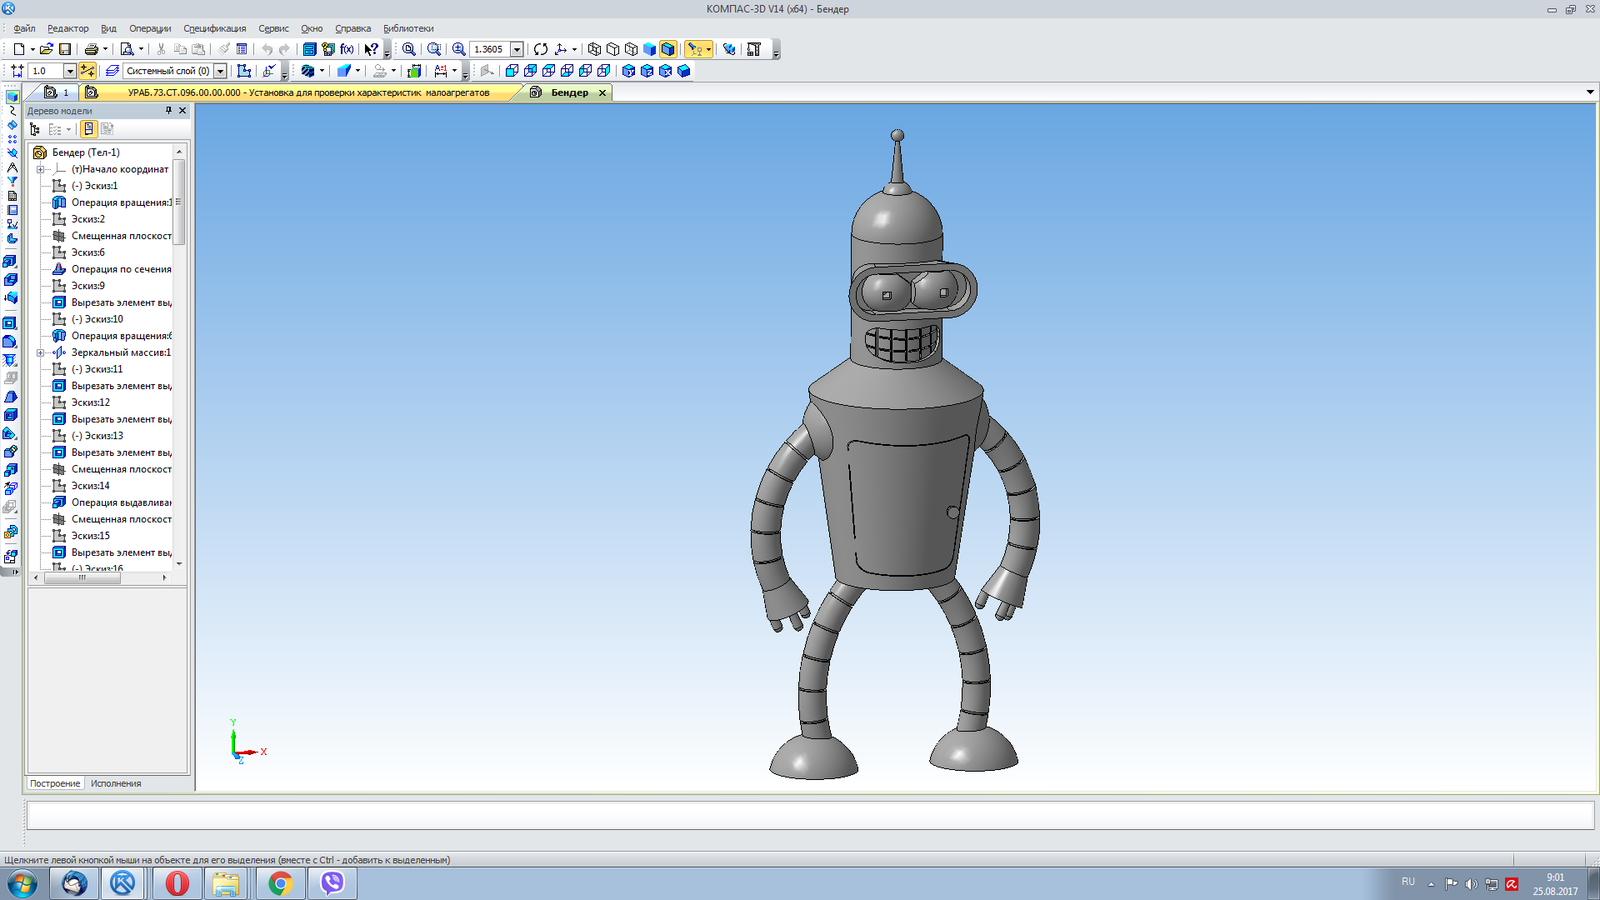1600x900 pixels.
Task: Open the Файл menu
Action: (24, 28)
